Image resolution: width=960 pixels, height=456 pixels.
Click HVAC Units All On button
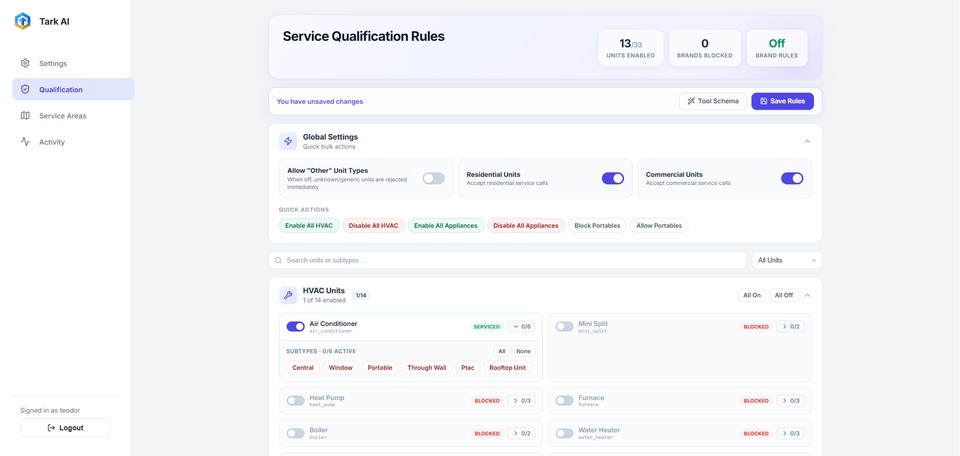click(x=752, y=296)
